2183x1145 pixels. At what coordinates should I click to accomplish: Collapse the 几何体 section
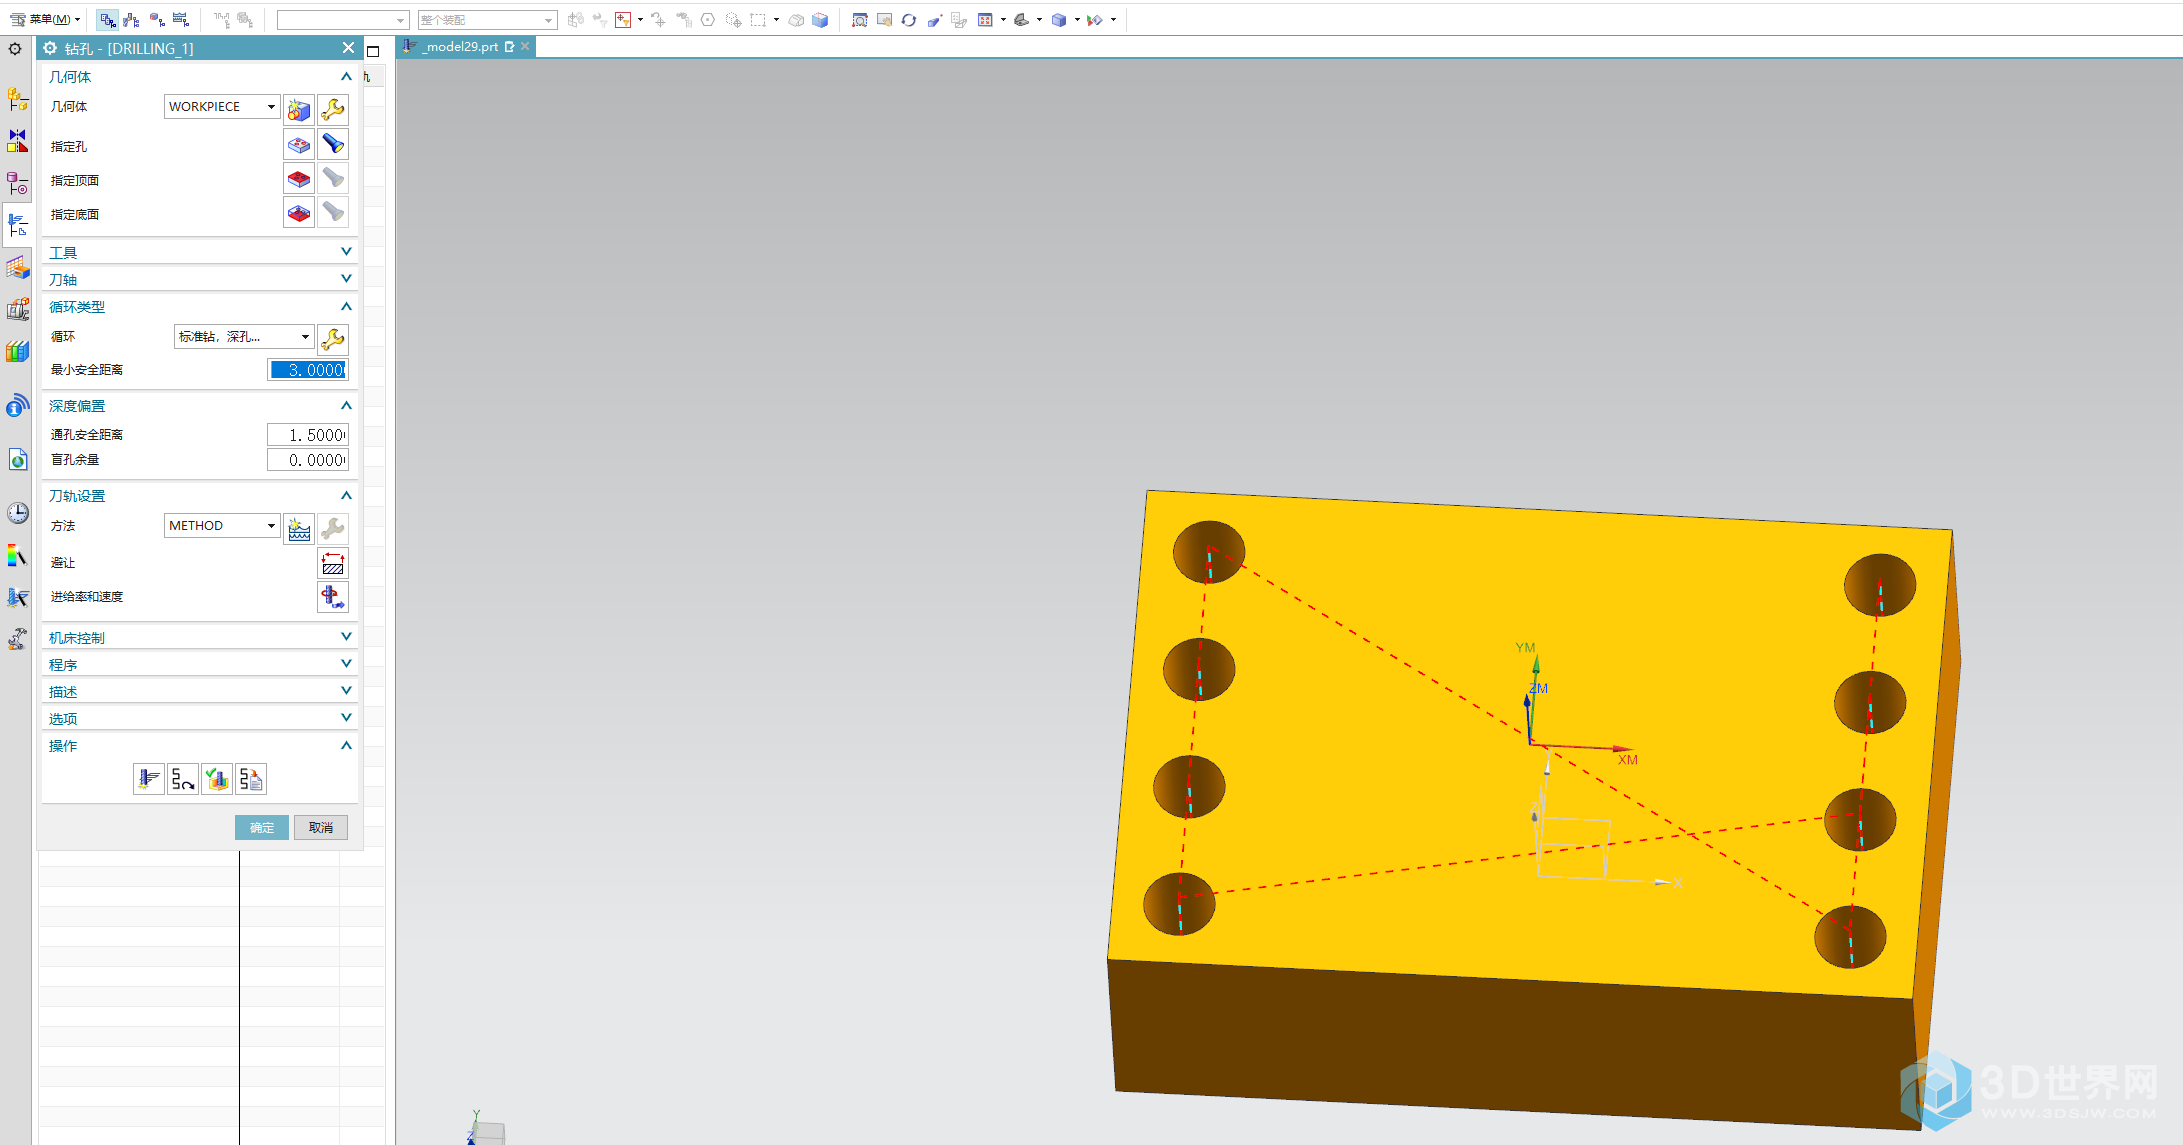tap(346, 77)
